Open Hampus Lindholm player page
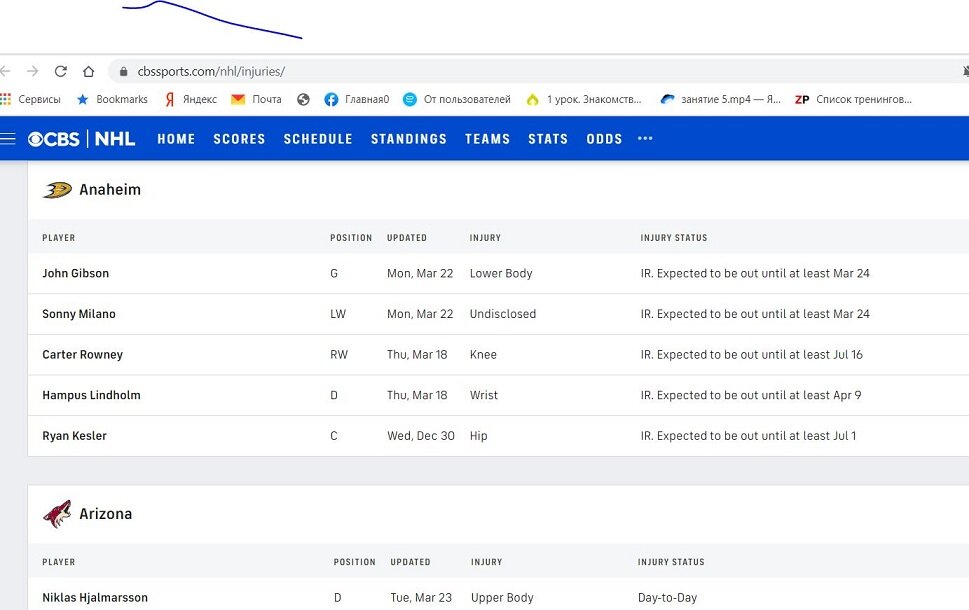The image size is (969, 610). tap(91, 396)
